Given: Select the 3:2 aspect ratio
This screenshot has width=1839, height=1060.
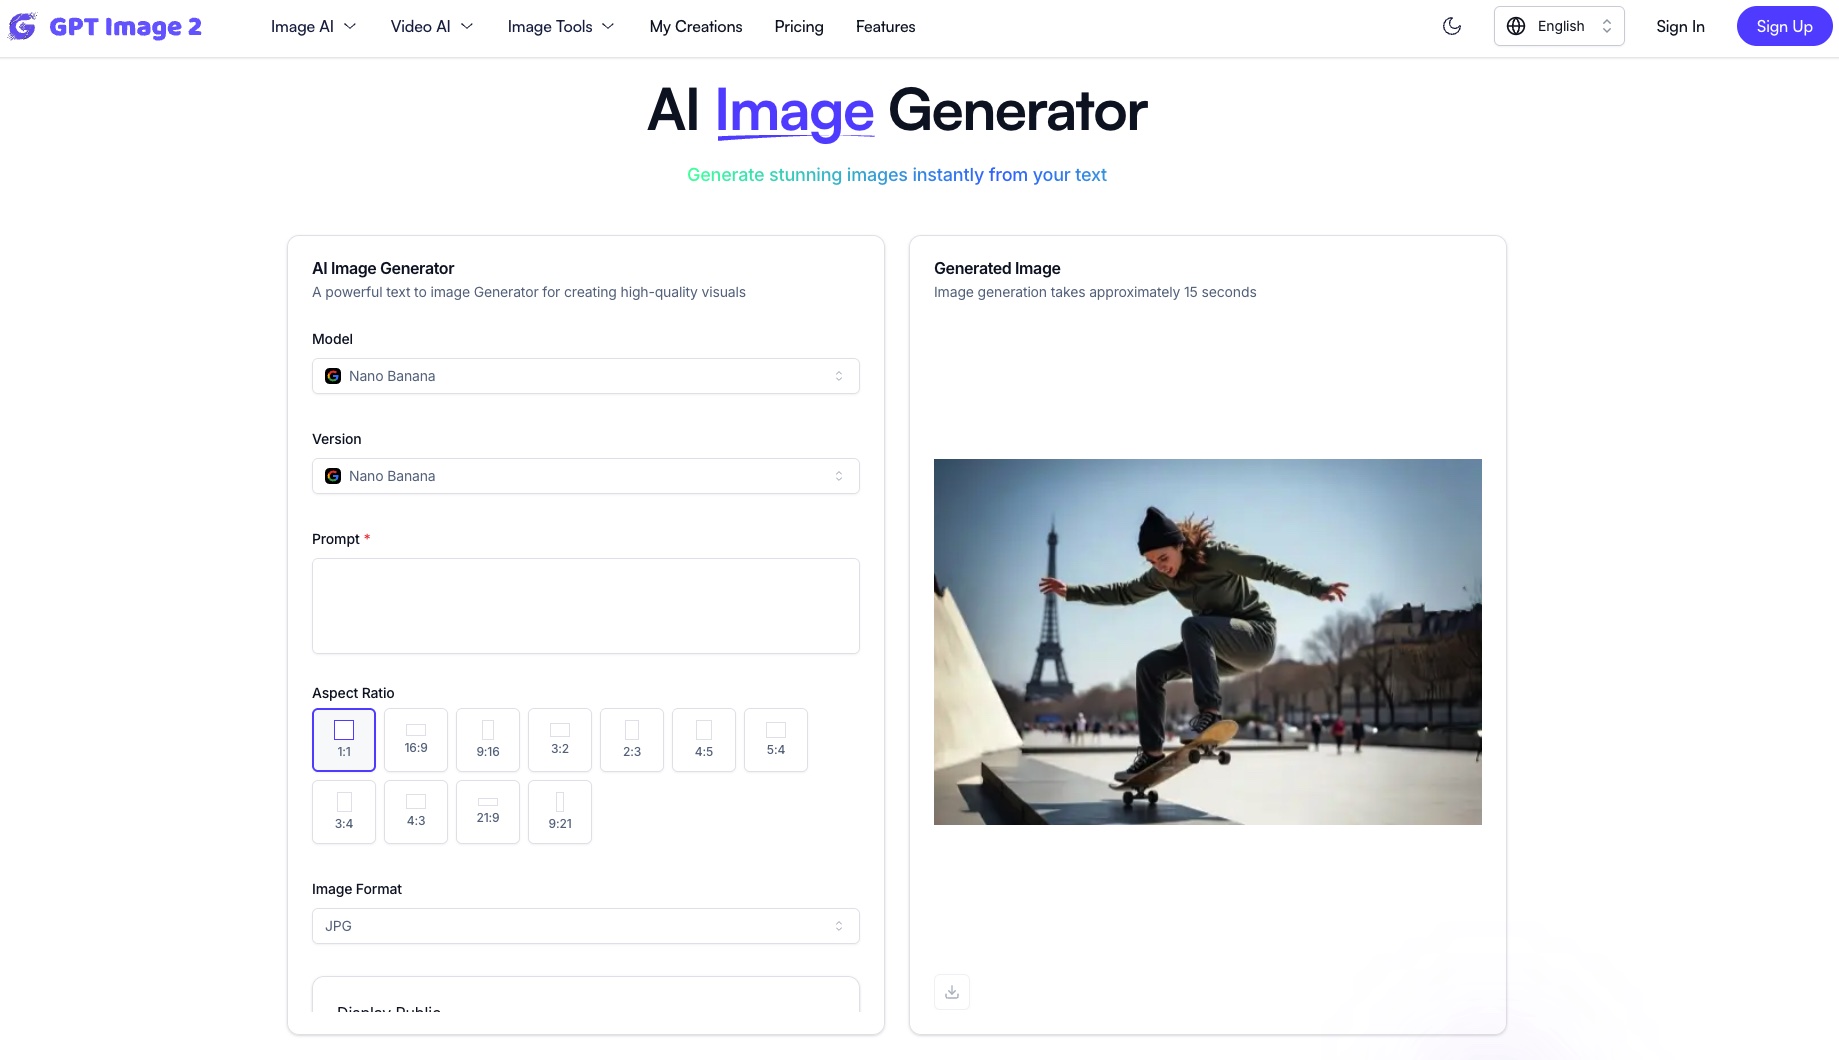Looking at the screenshot, I should [x=560, y=740].
